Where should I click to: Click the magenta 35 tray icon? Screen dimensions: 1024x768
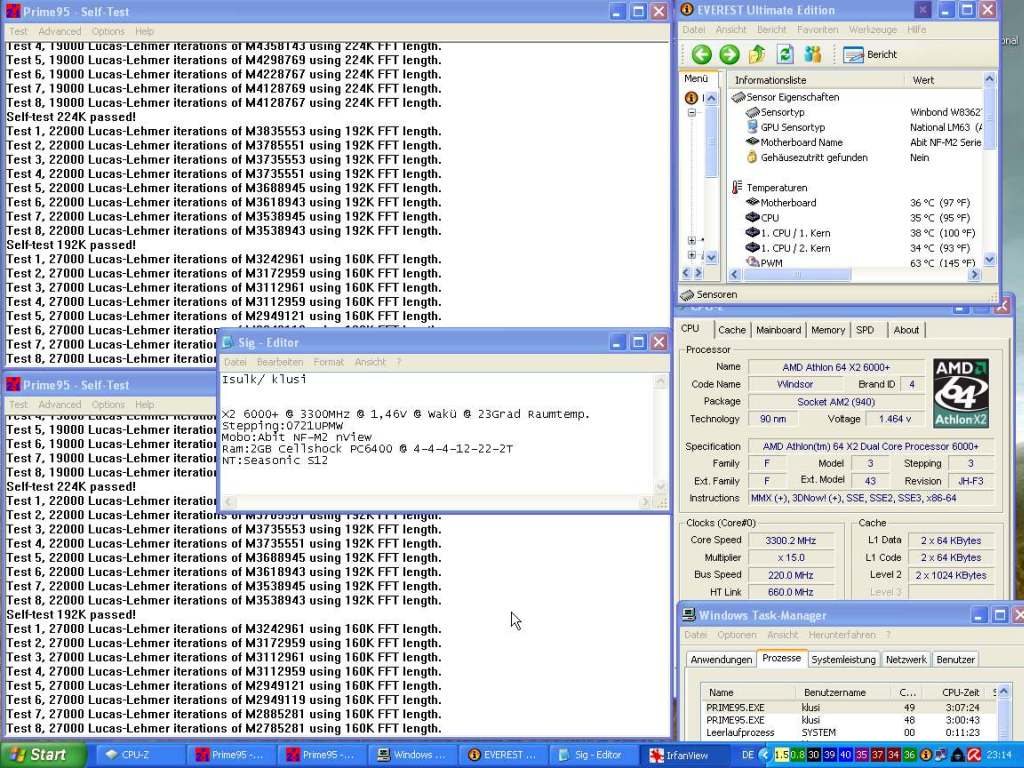click(861, 755)
